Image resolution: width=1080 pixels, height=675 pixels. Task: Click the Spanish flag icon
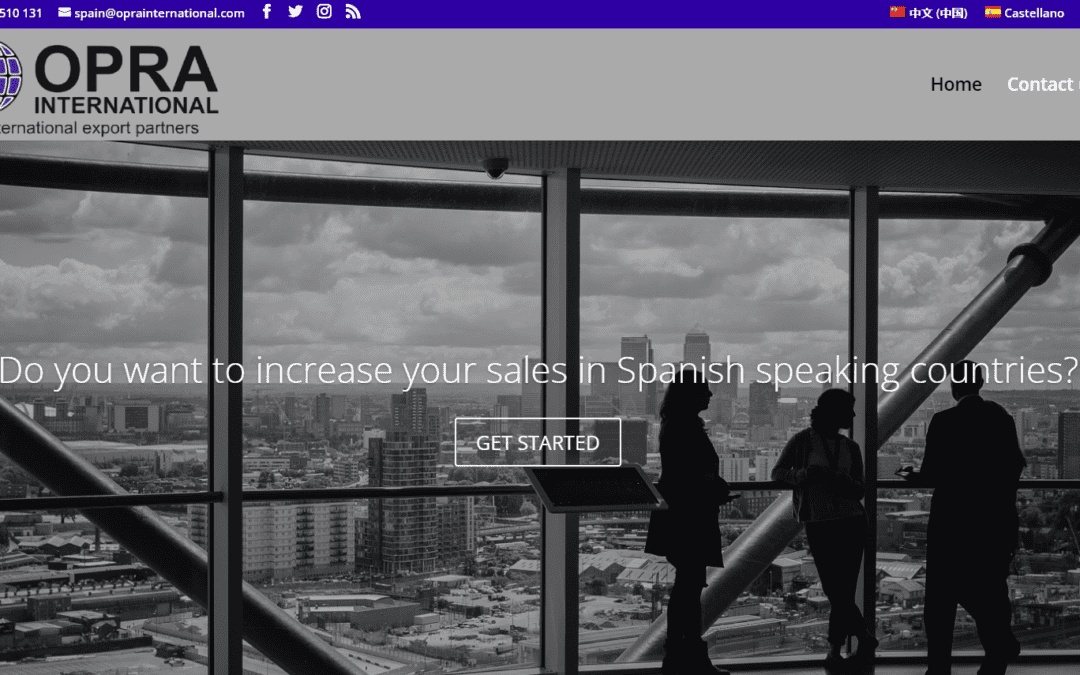point(993,12)
